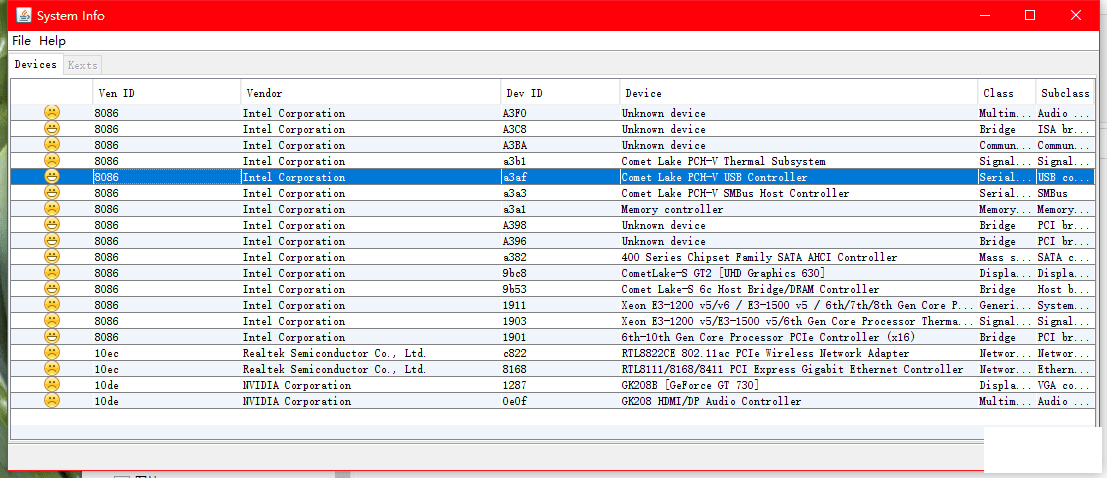Image resolution: width=1107 pixels, height=478 pixels.
Task: Sort by the Dev ID column header
Action: click(561, 93)
